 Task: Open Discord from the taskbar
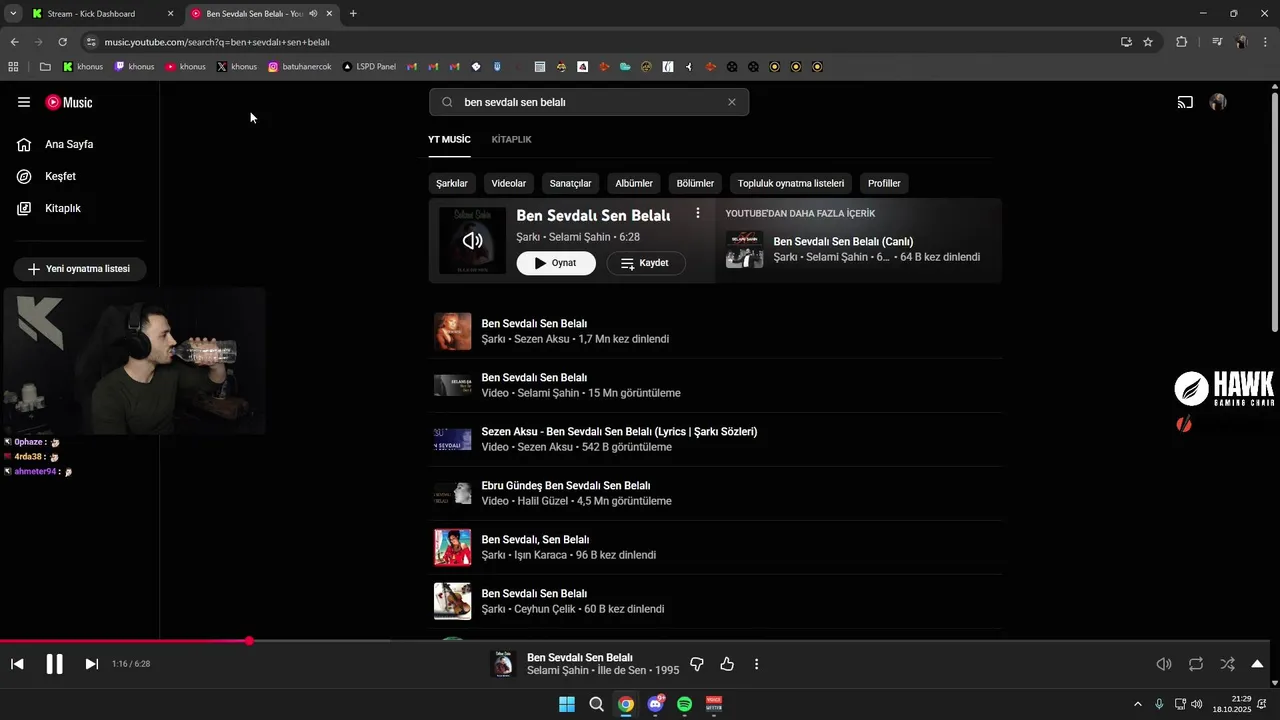coord(656,704)
